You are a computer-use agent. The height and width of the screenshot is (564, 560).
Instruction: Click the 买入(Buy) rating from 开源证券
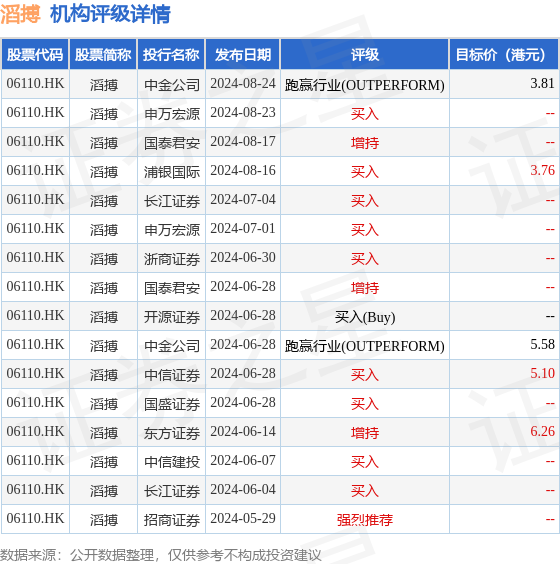point(365,317)
